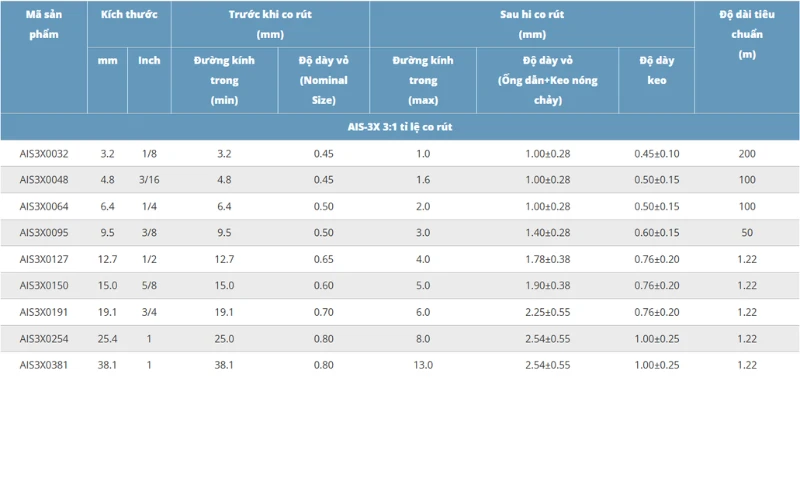800x500 pixels.
Task: Select the '8.0' max inner diameter cell
Action: (423, 338)
